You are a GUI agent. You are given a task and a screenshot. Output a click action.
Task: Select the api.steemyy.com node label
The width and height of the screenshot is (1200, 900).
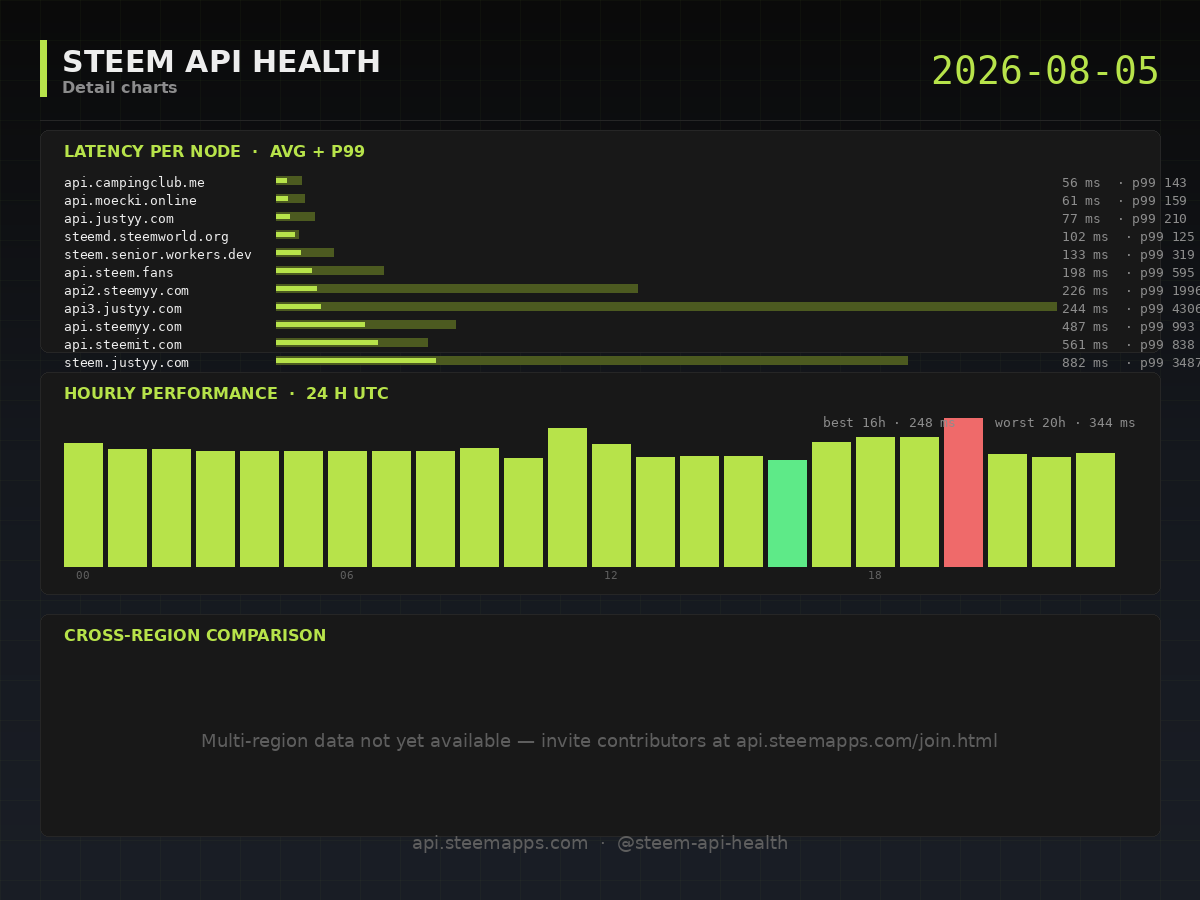[123, 327]
